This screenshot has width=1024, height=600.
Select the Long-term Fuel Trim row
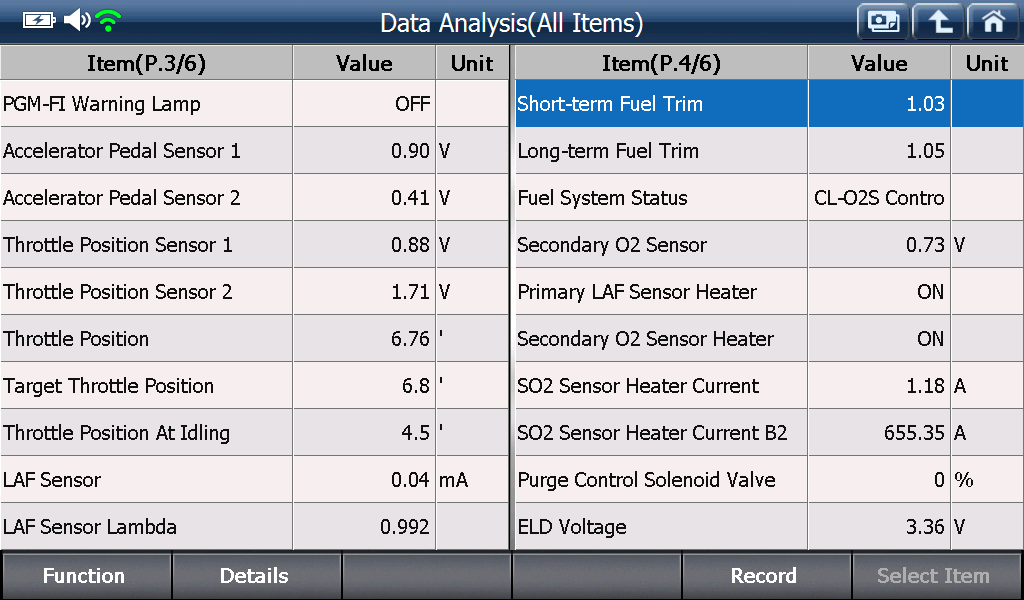(x=769, y=151)
